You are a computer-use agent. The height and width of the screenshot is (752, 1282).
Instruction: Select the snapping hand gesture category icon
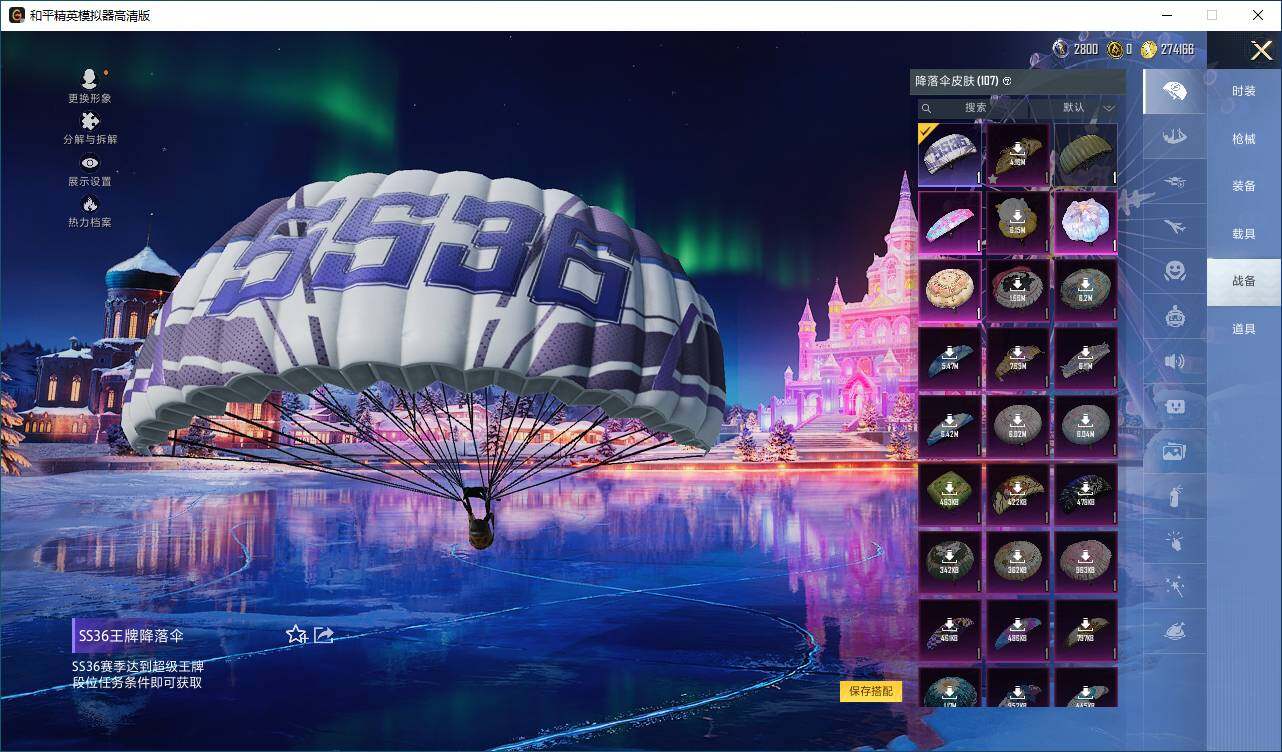pyautogui.click(x=1174, y=541)
